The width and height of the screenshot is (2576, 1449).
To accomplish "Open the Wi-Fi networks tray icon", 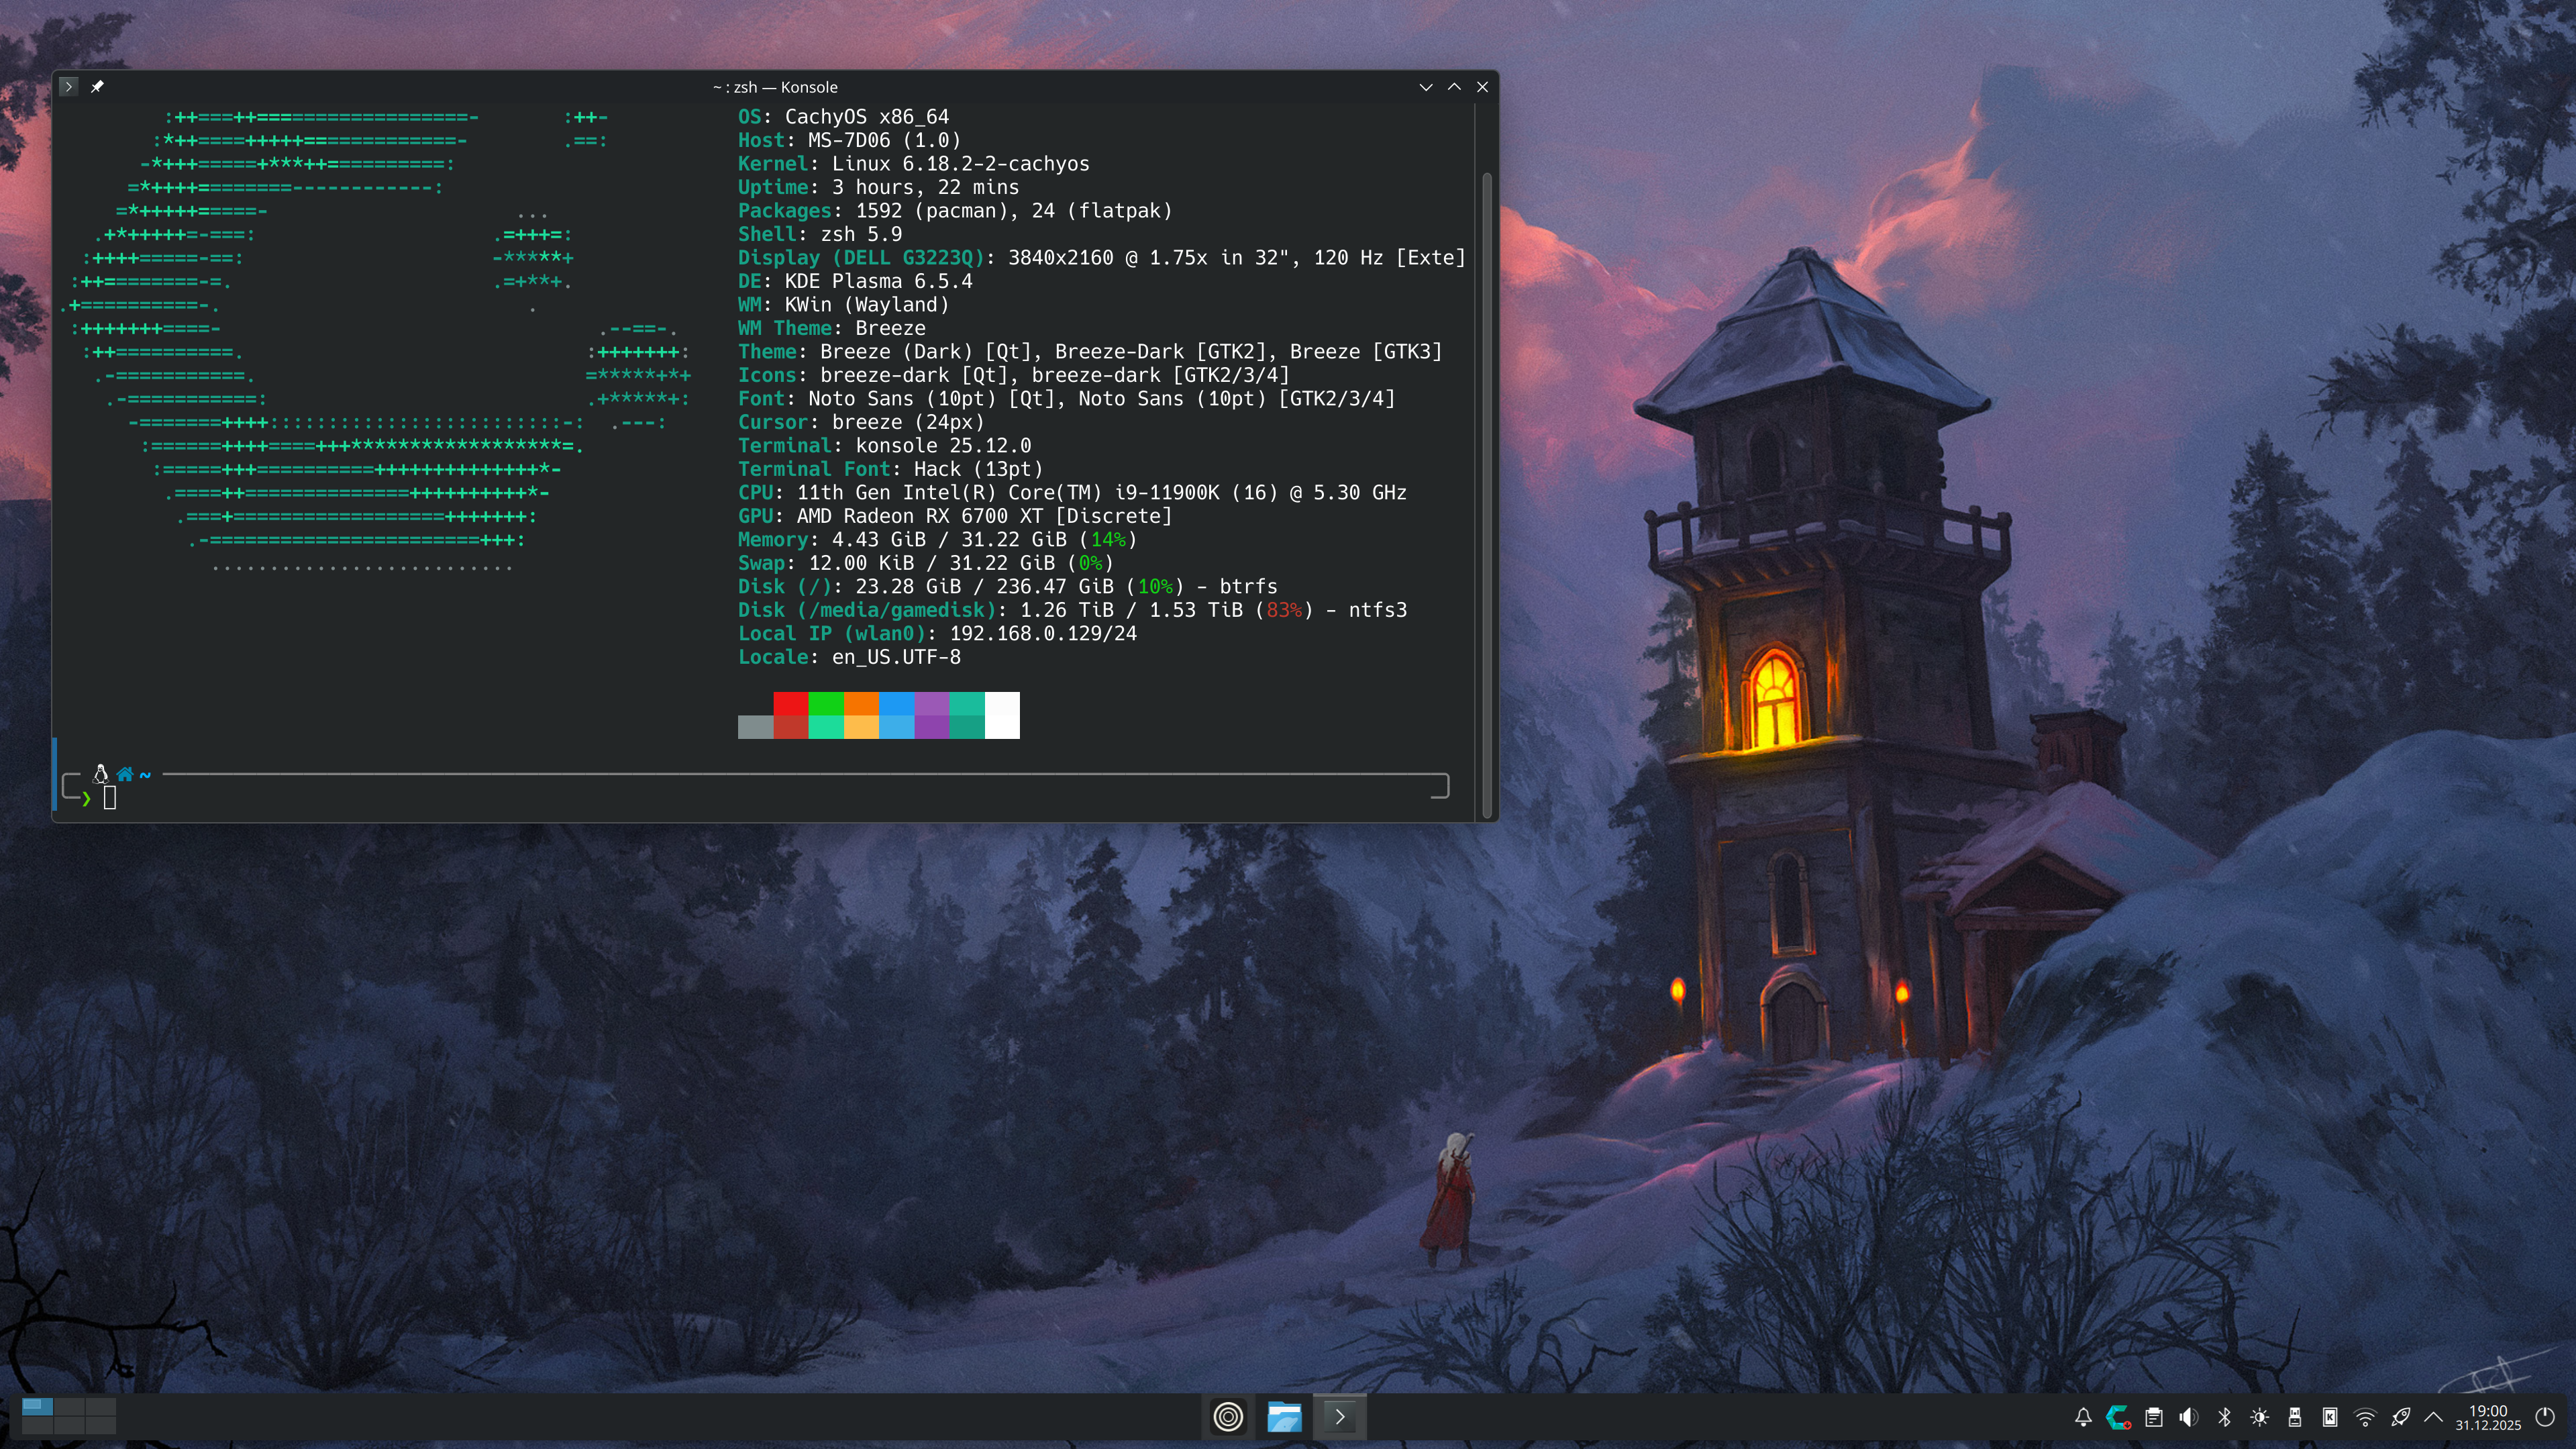I will click(x=2365, y=1417).
